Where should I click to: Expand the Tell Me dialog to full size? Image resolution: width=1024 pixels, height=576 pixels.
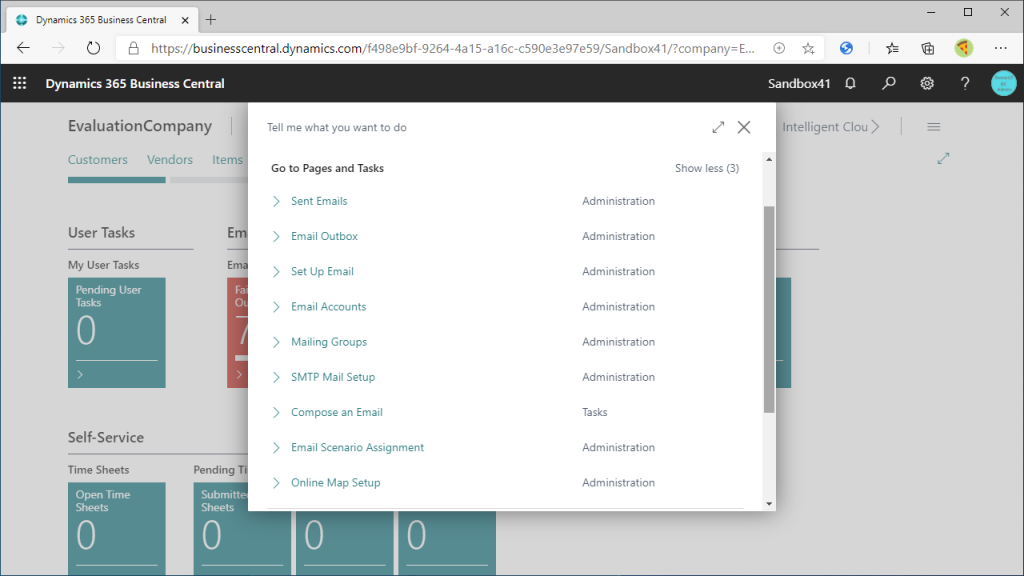click(718, 127)
